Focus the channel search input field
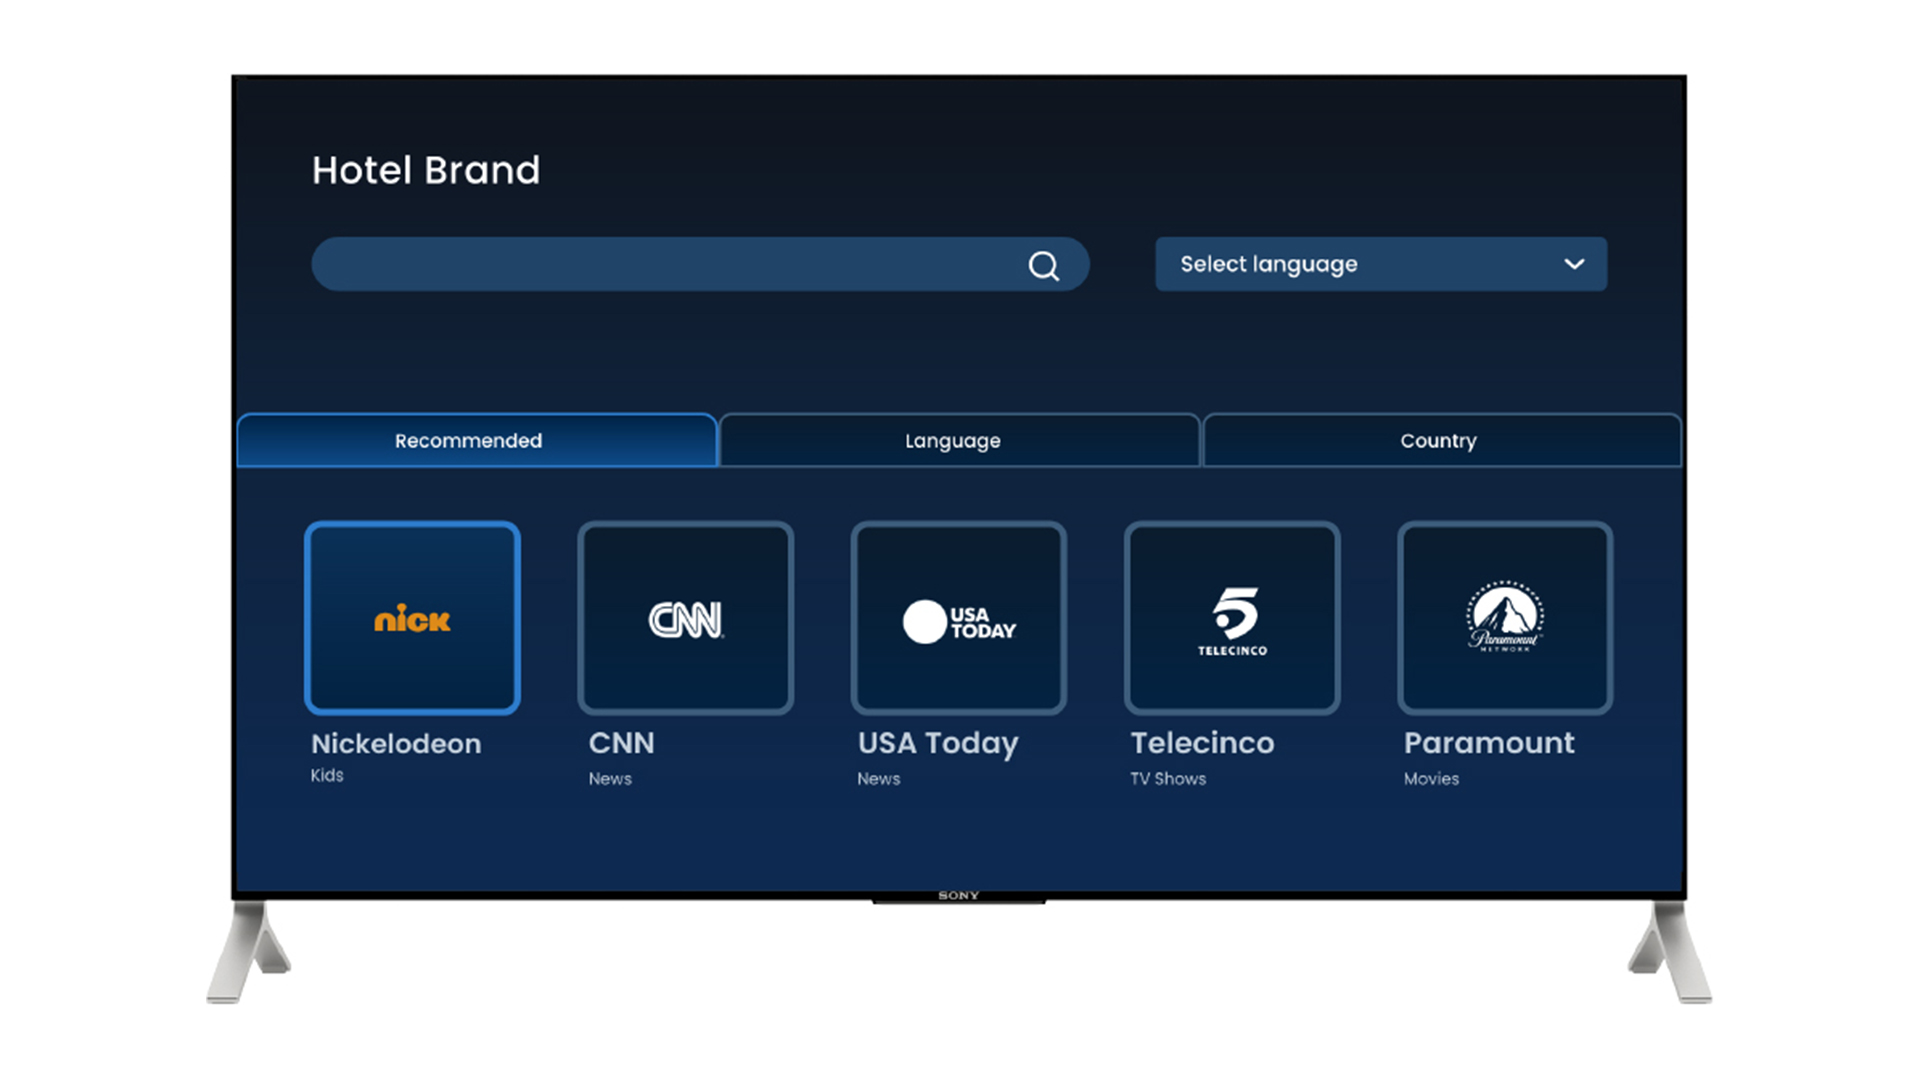 point(700,264)
